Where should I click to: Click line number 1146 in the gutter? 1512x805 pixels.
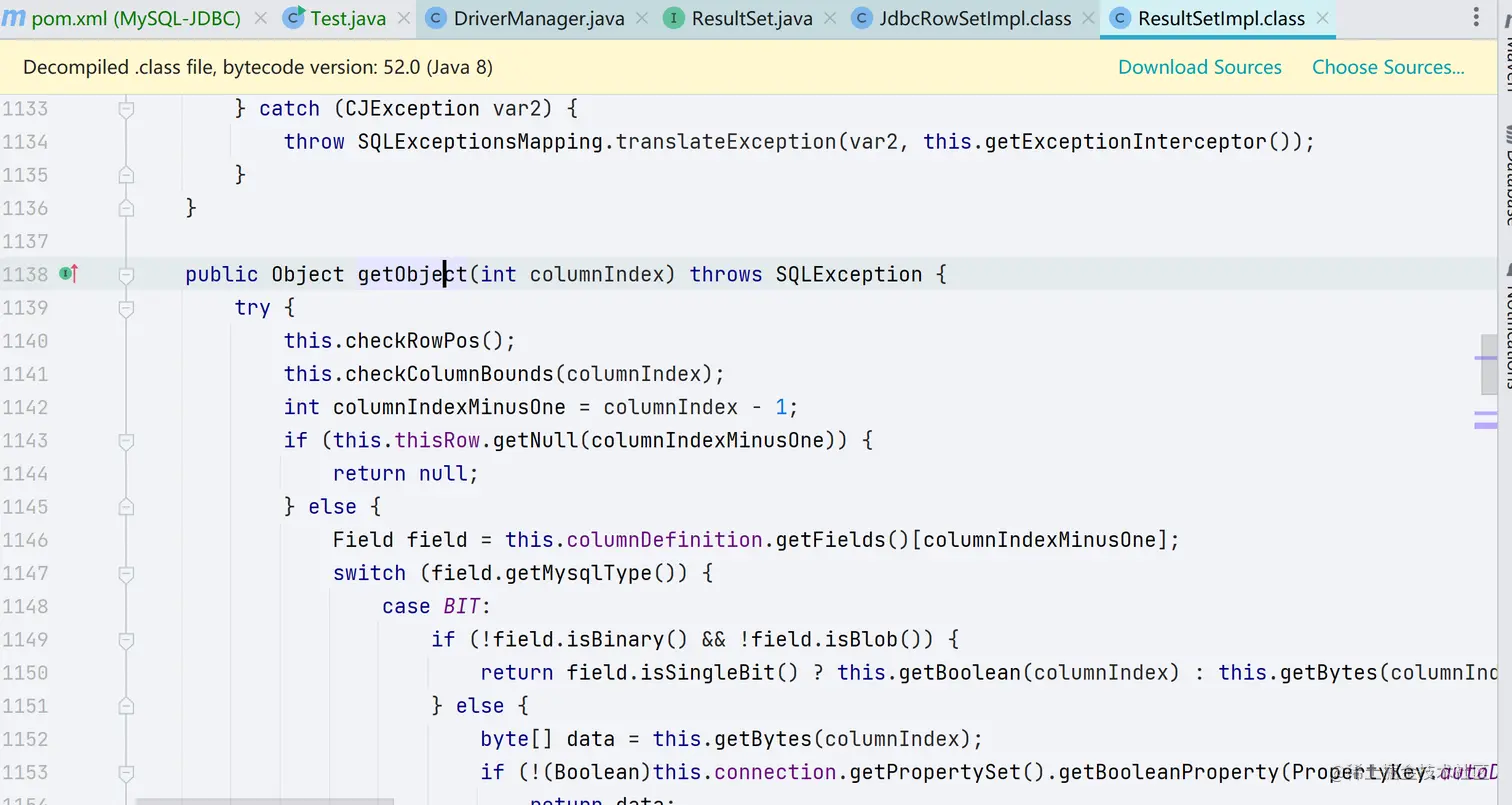coord(25,539)
